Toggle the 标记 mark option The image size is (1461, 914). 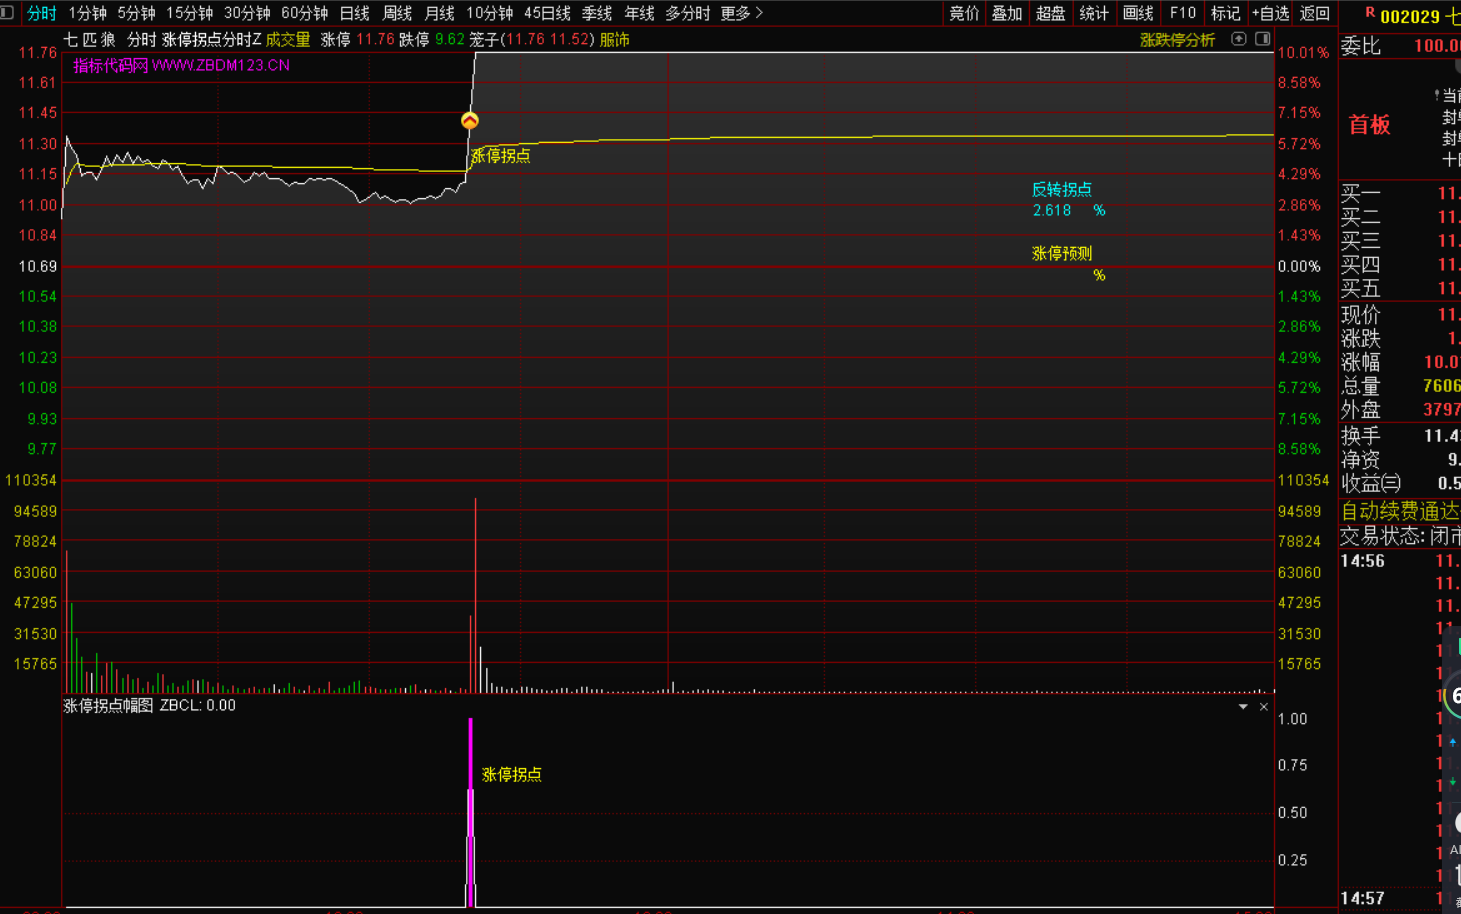point(1225,13)
